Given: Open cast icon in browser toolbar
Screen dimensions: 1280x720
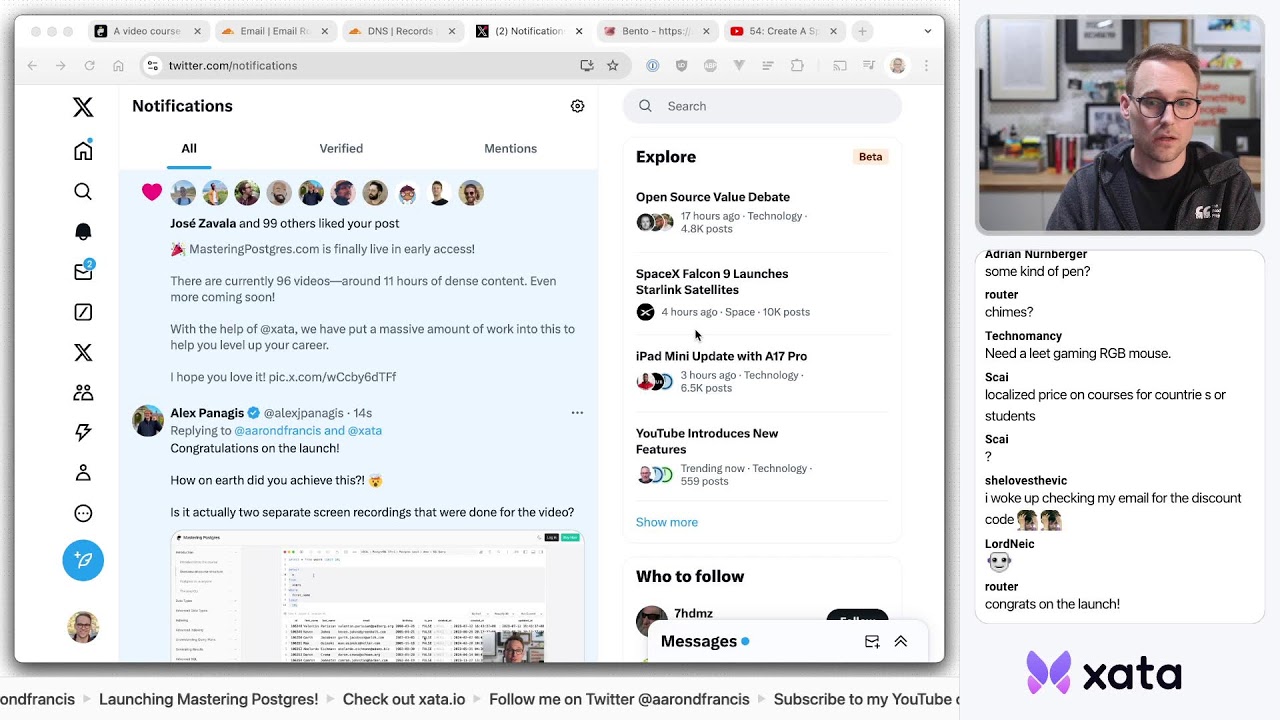Looking at the screenshot, I should [x=840, y=65].
